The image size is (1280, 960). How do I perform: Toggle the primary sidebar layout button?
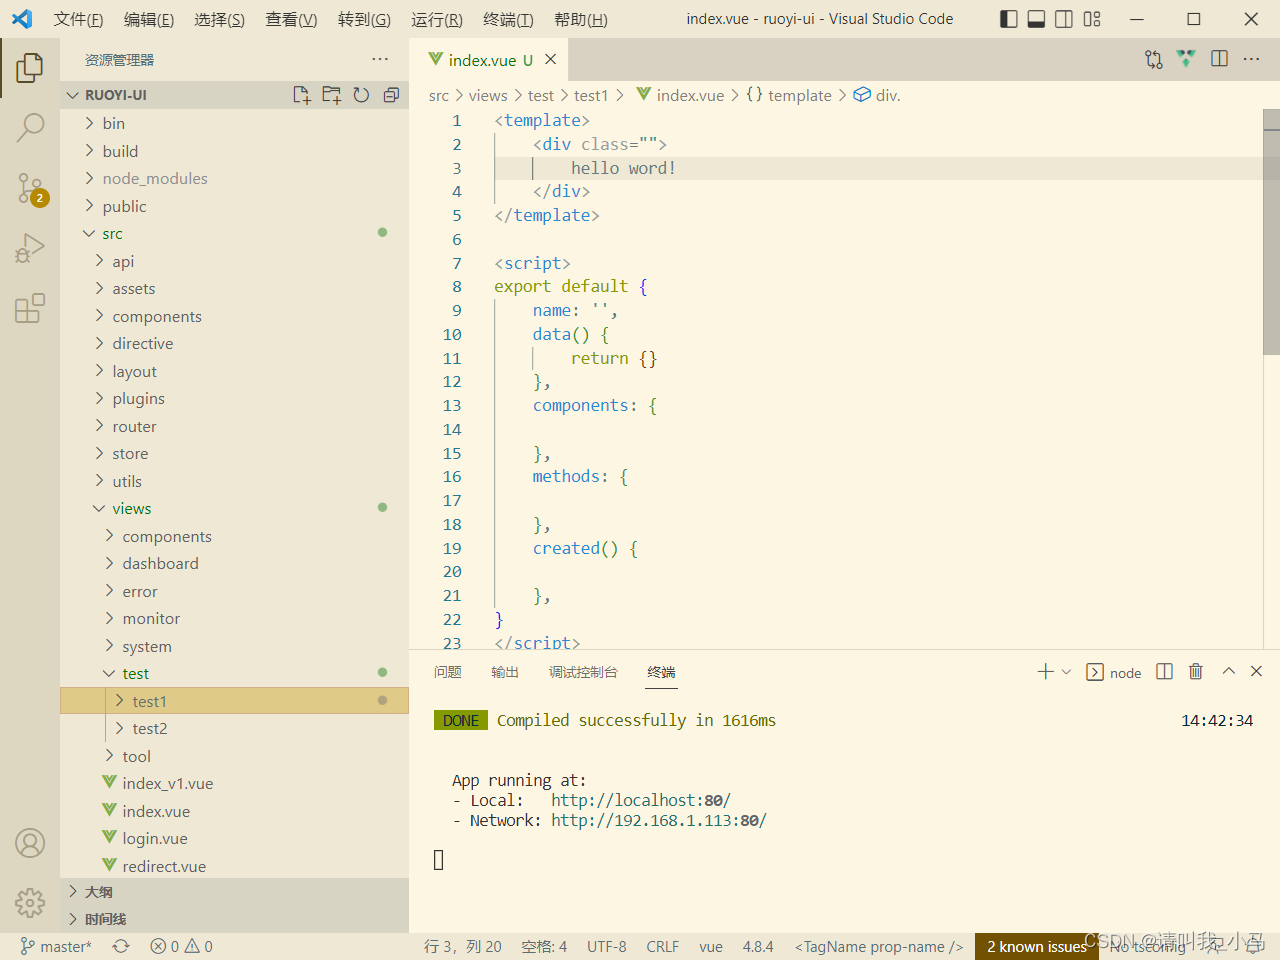[1009, 19]
